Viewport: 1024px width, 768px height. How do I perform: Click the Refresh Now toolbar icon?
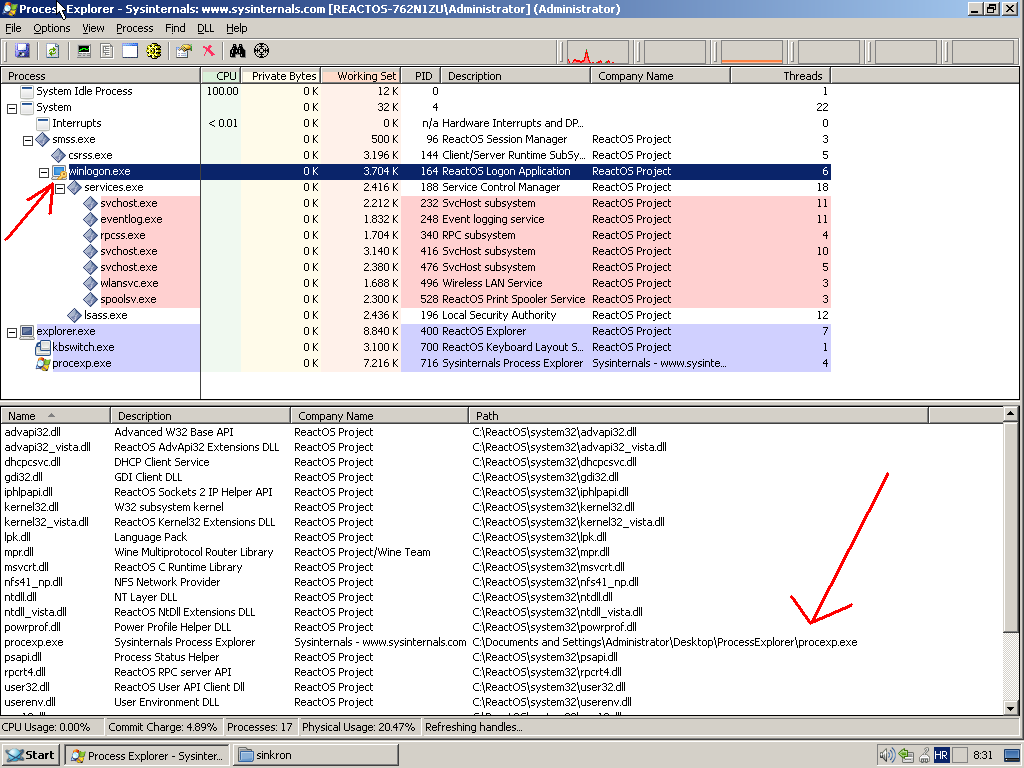coord(53,51)
